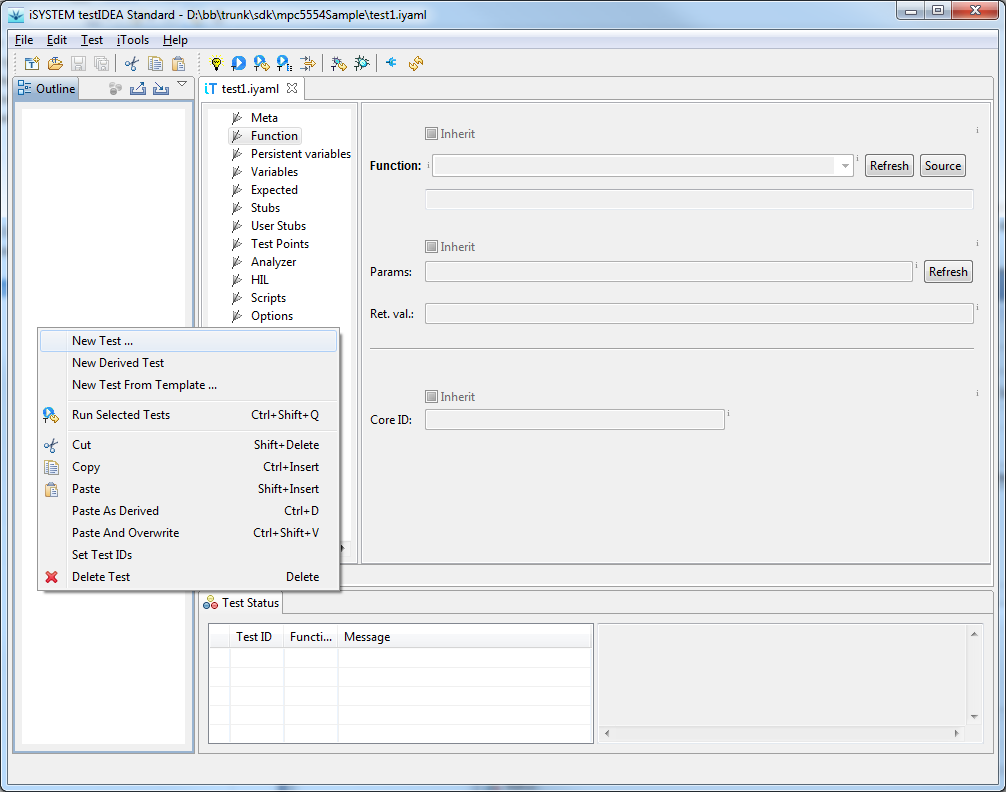This screenshot has width=1006, height=792.
Task: Click the Run Selected Tests toolbar icon
Action: (262, 64)
